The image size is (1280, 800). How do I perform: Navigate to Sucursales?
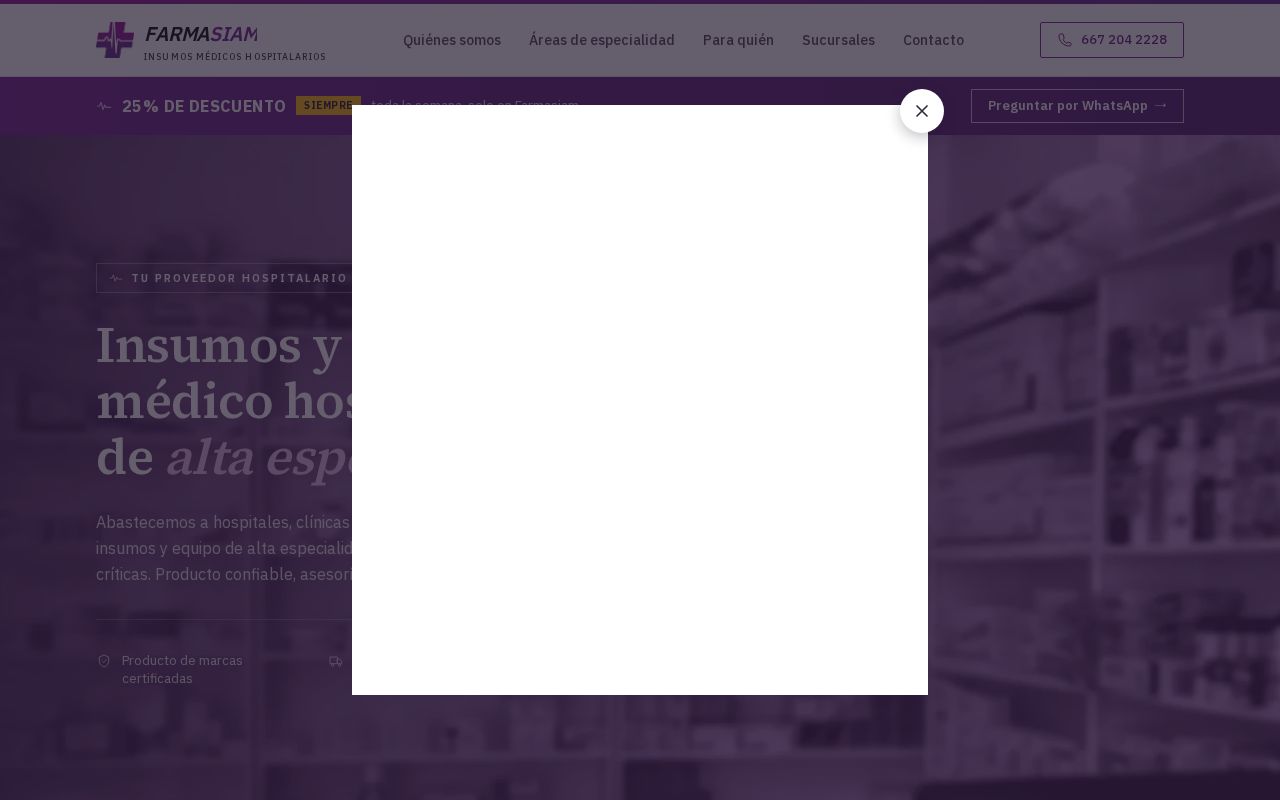[x=838, y=40]
